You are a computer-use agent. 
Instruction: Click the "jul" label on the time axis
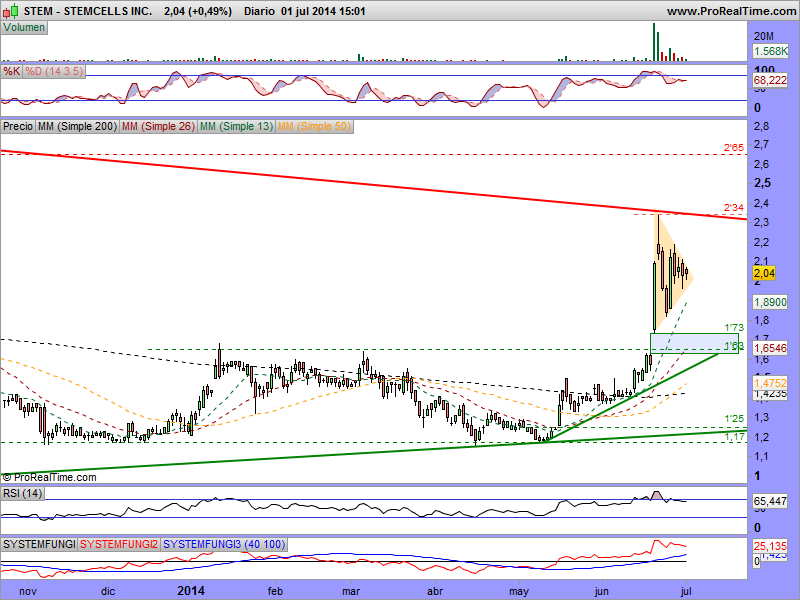pyautogui.click(x=686, y=591)
